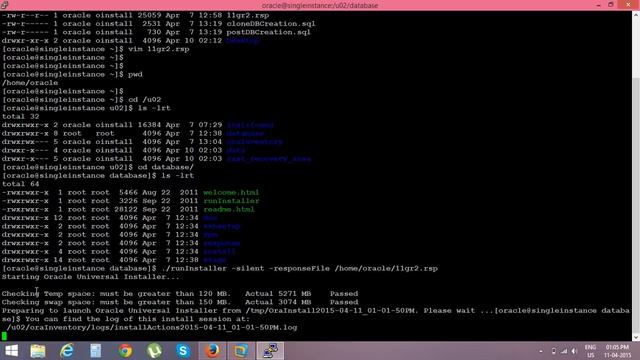Click the green terminal cursor block
640x360 pixels.
pyautogui.click(x=4, y=336)
